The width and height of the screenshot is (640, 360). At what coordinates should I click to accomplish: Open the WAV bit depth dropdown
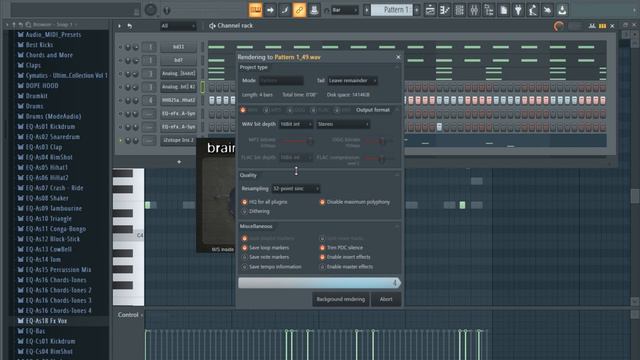click(296, 124)
